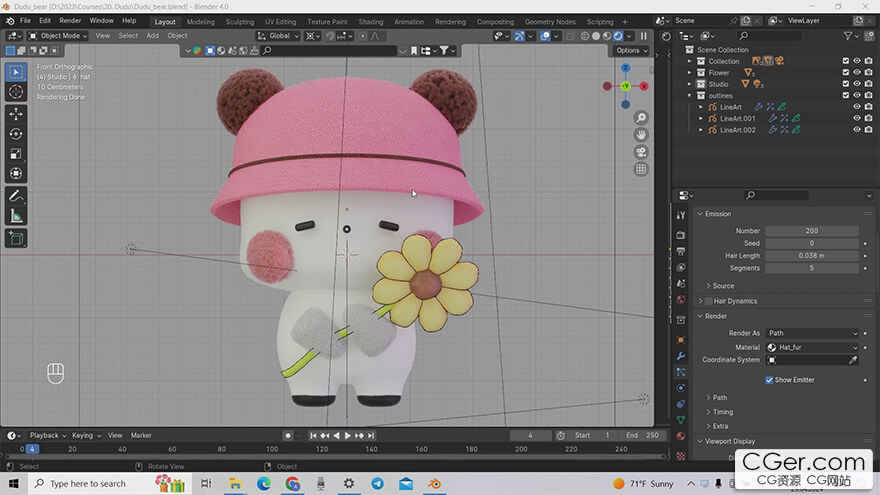Hide LineArt.001 with its eye icon

pyautogui.click(x=857, y=118)
